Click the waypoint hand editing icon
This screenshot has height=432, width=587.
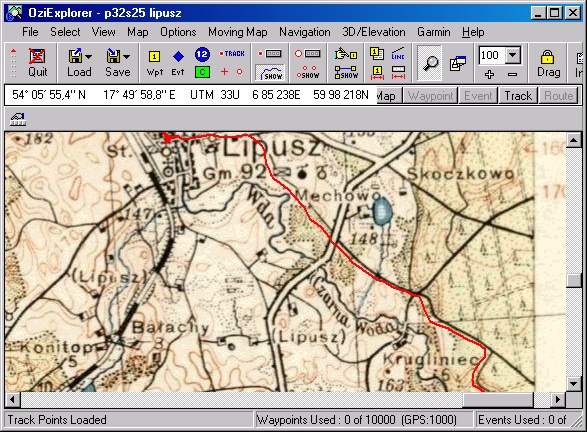[346, 54]
